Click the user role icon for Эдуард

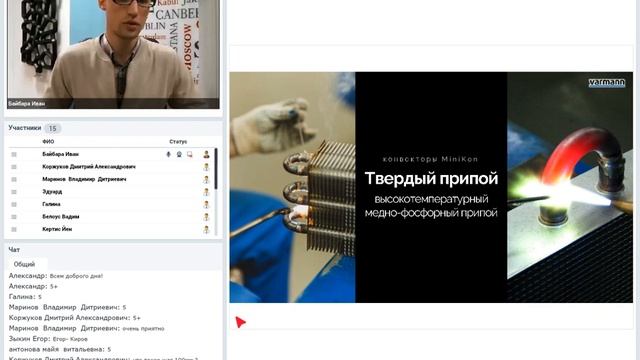tap(206, 192)
